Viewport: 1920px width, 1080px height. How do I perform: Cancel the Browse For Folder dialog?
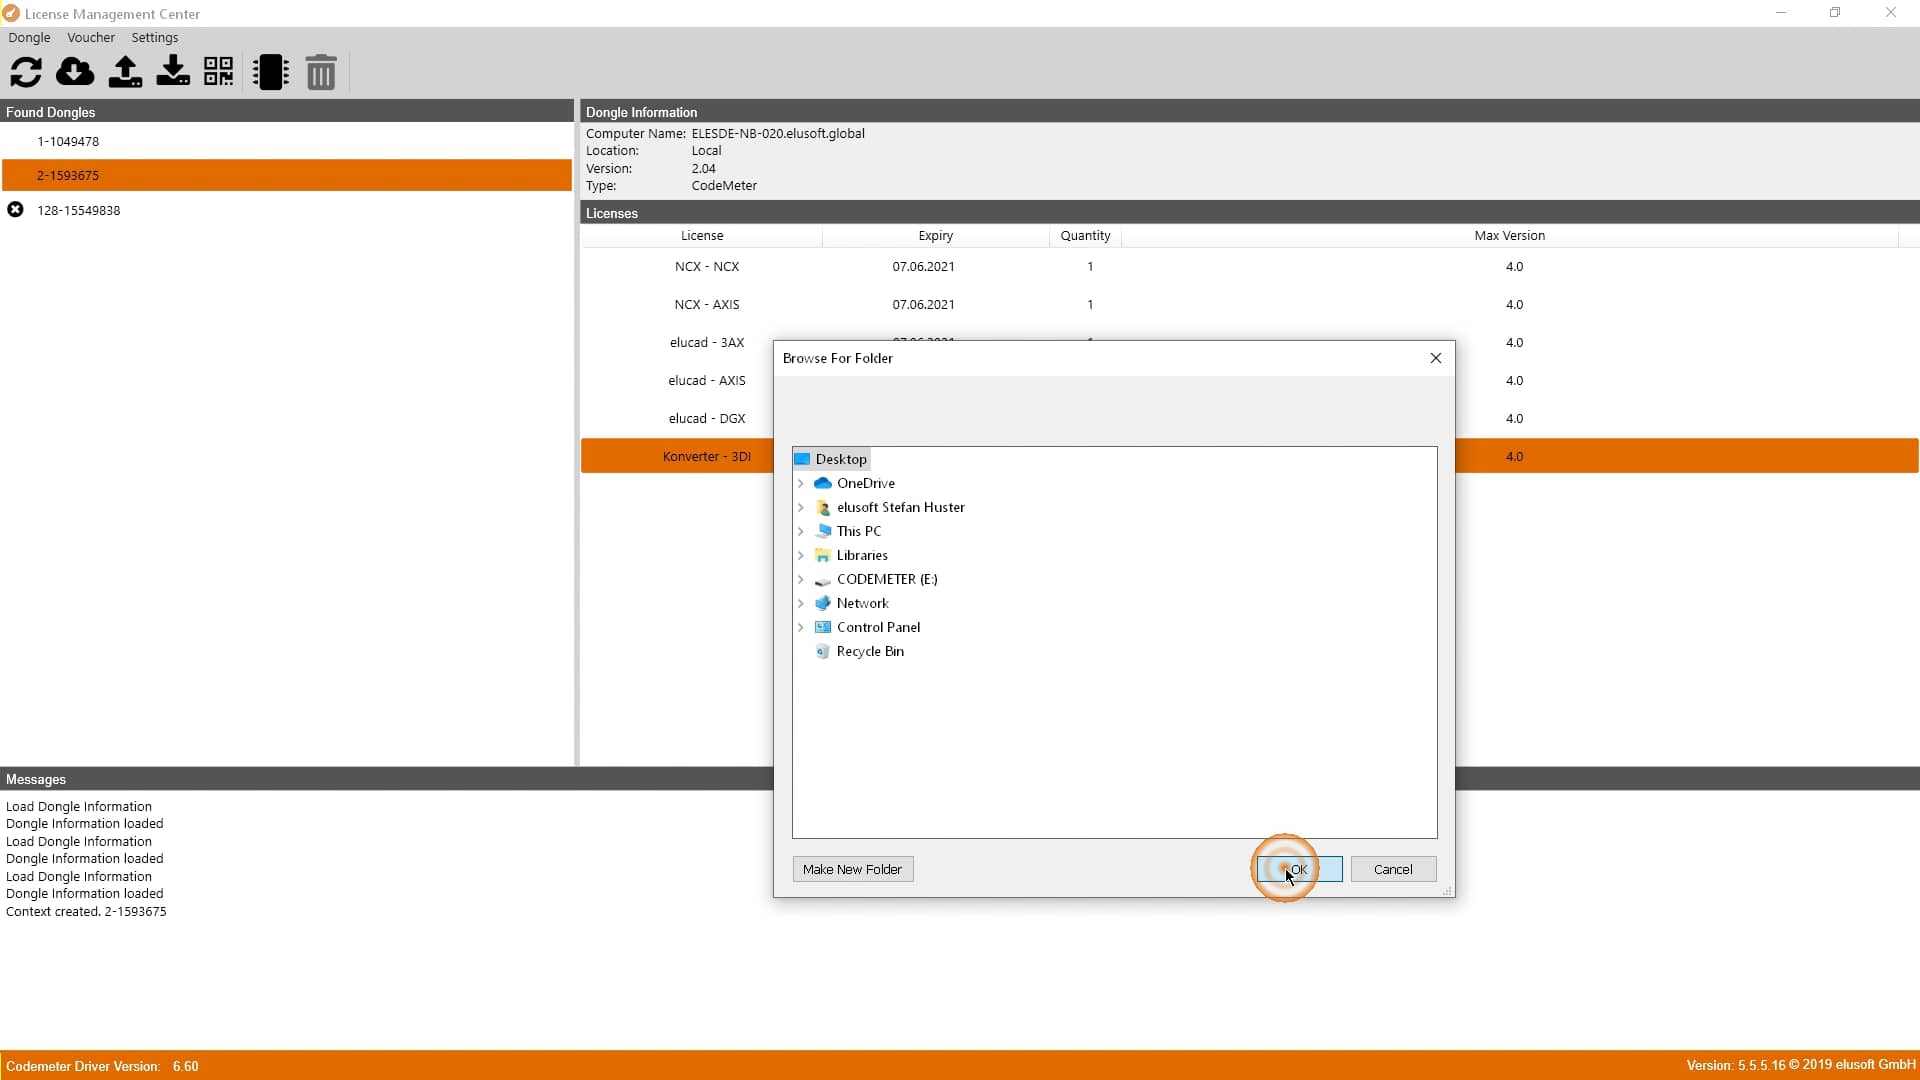(x=1393, y=869)
